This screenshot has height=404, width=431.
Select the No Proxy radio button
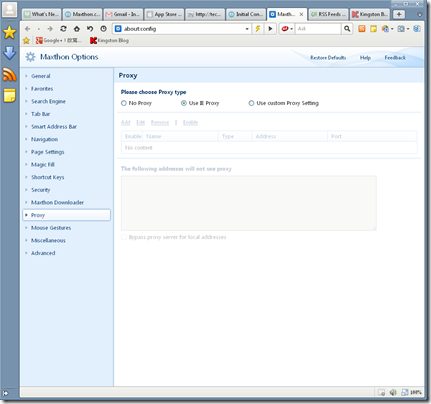click(124, 103)
